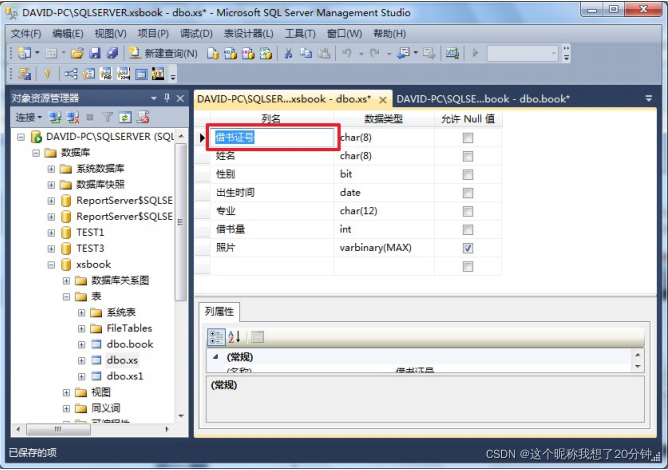Click the Activity Monitor icon
The image size is (668, 470).
point(452,53)
